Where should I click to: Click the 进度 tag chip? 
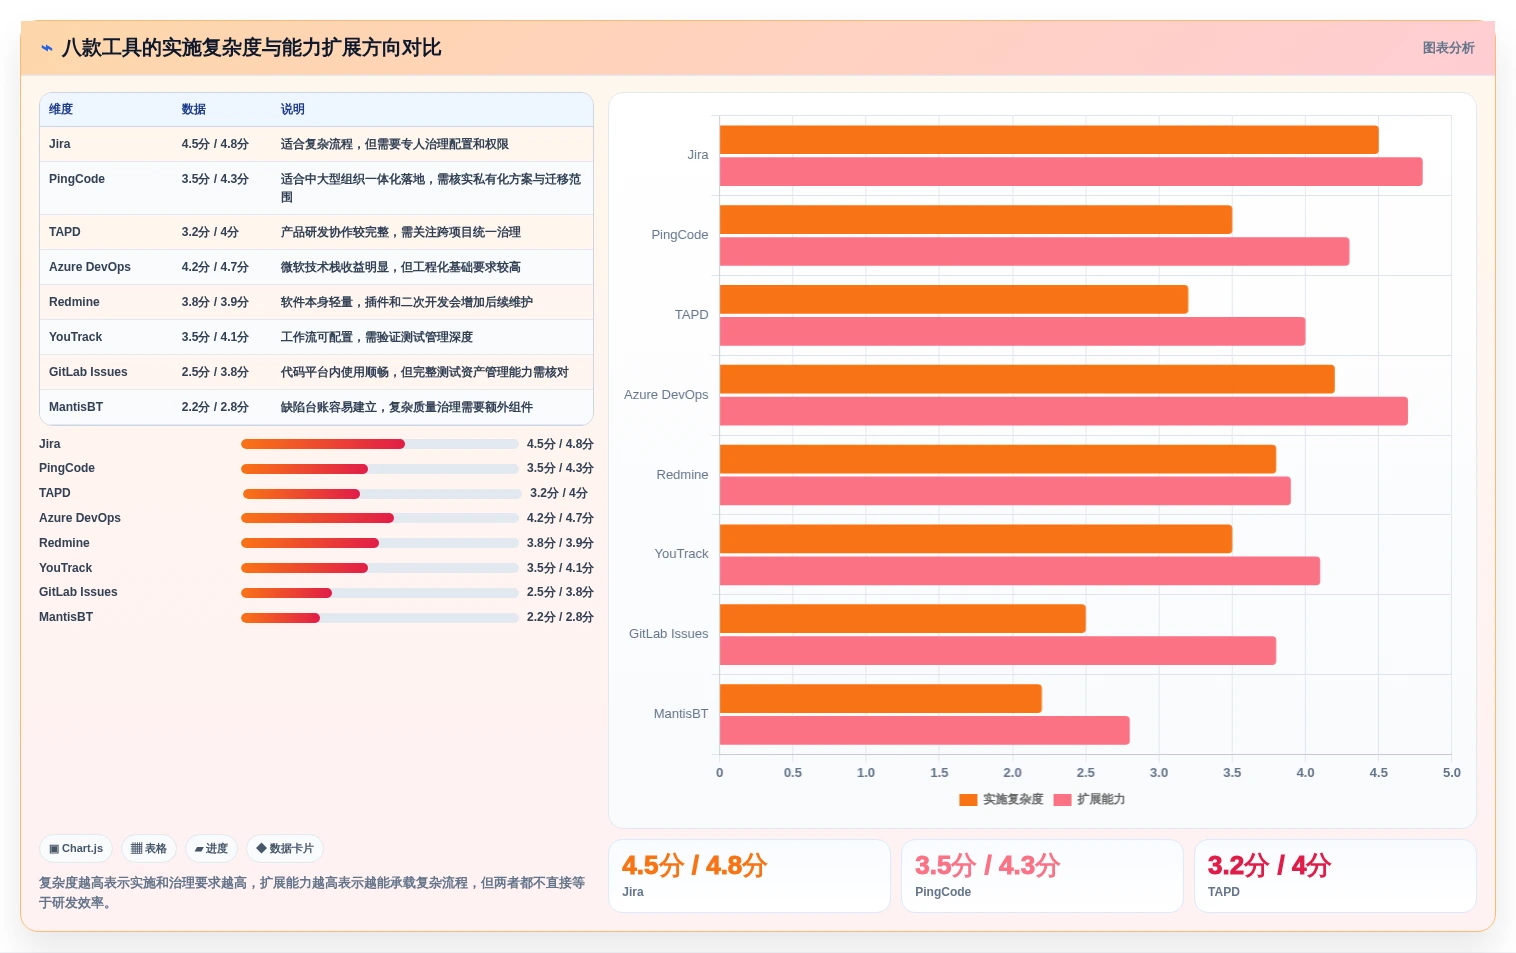[211, 849]
